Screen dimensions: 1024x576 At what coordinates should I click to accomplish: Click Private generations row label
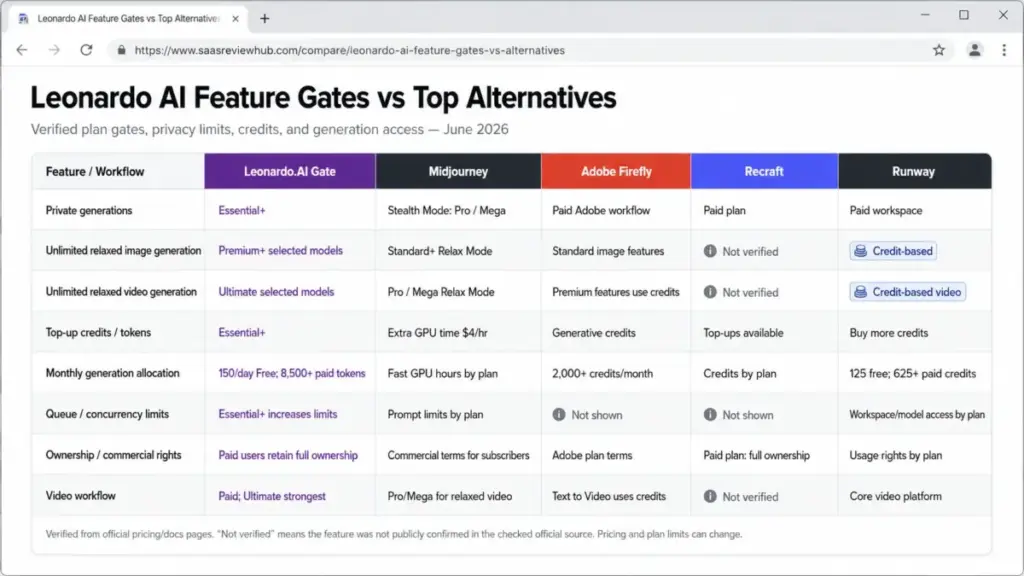coord(89,210)
